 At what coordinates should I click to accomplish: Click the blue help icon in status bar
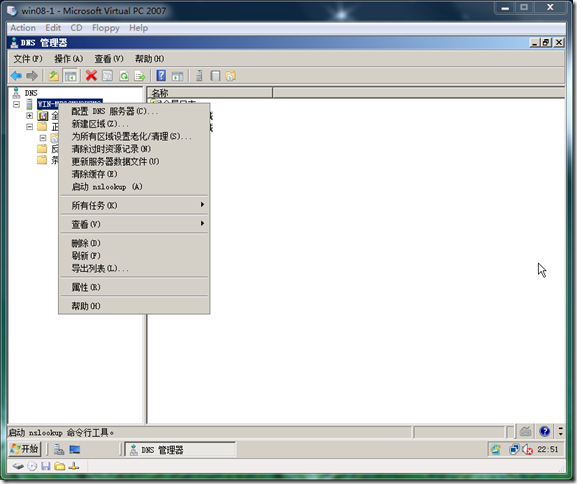pyautogui.click(x=545, y=431)
